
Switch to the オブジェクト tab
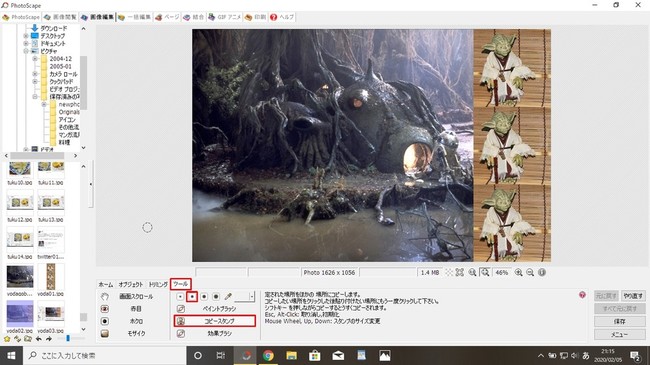click(x=131, y=285)
